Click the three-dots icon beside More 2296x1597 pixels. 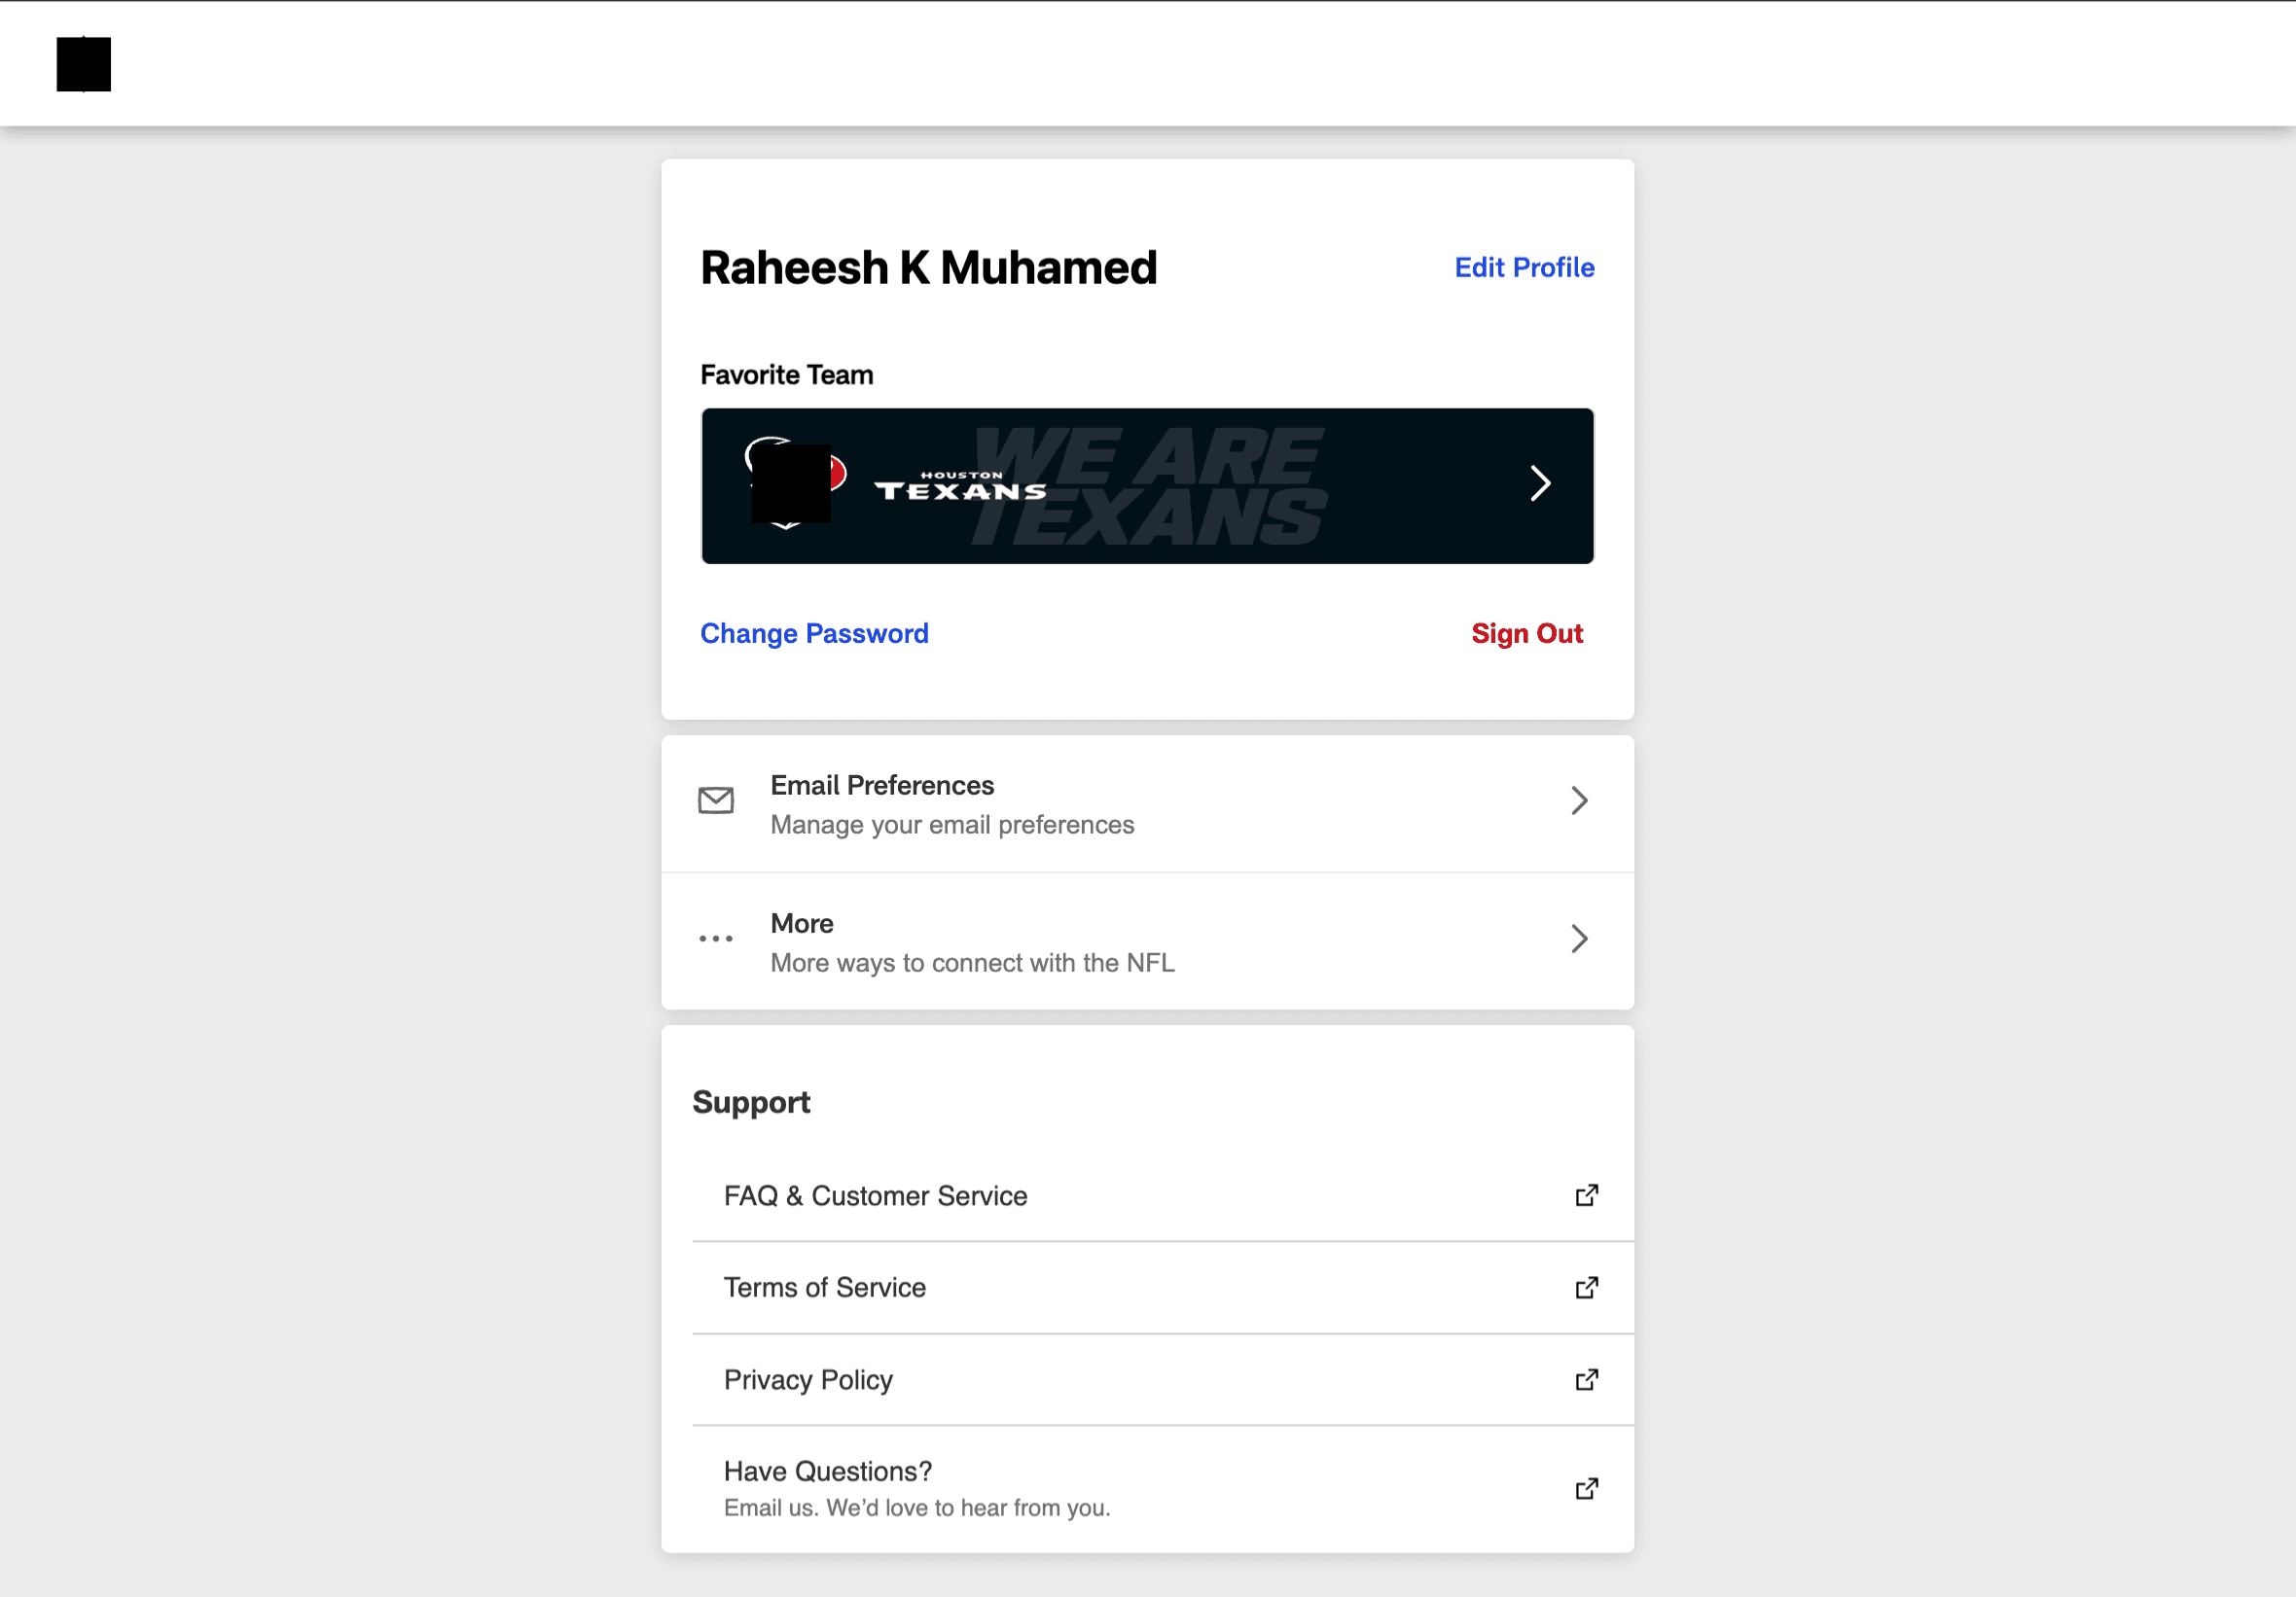[x=715, y=938]
